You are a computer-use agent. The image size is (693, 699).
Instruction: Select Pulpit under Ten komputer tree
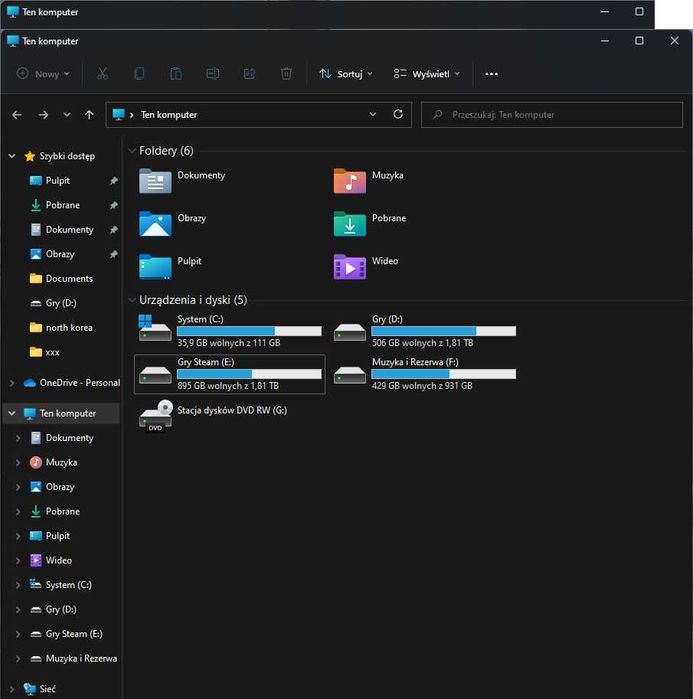pos(49,536)
